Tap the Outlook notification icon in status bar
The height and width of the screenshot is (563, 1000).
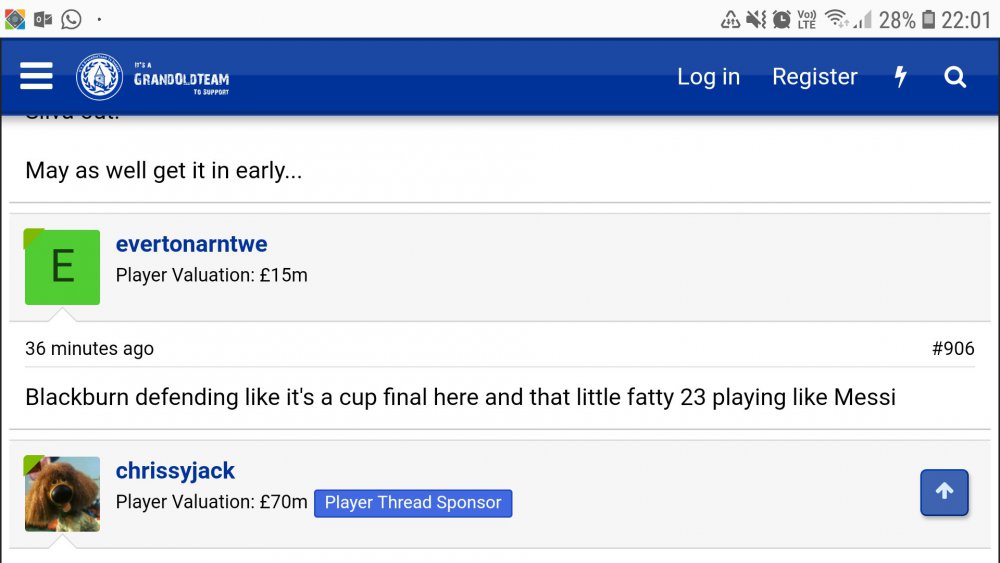tap(43, 19)
